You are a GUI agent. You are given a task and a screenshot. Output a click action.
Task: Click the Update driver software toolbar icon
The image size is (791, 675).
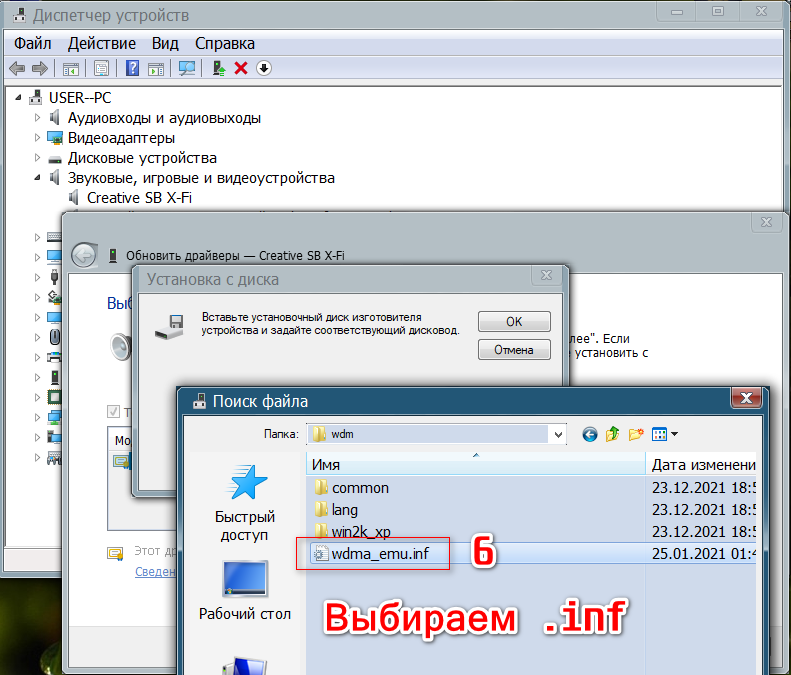(218, 68)
